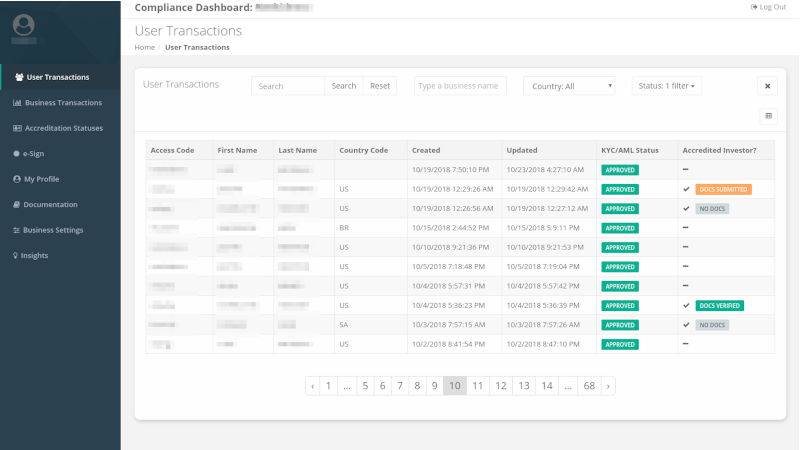Open the Country: All dropdown
The width and height of the screenshot is (800, 450).
[569, 86]
